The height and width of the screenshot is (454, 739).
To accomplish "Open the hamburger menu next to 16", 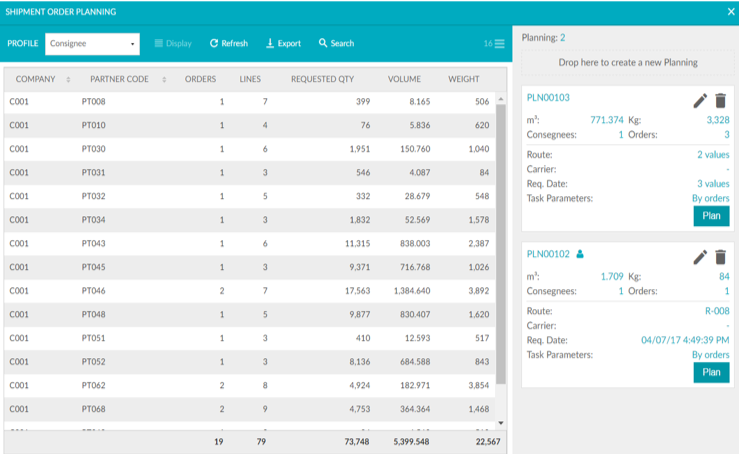I will 500,43.
